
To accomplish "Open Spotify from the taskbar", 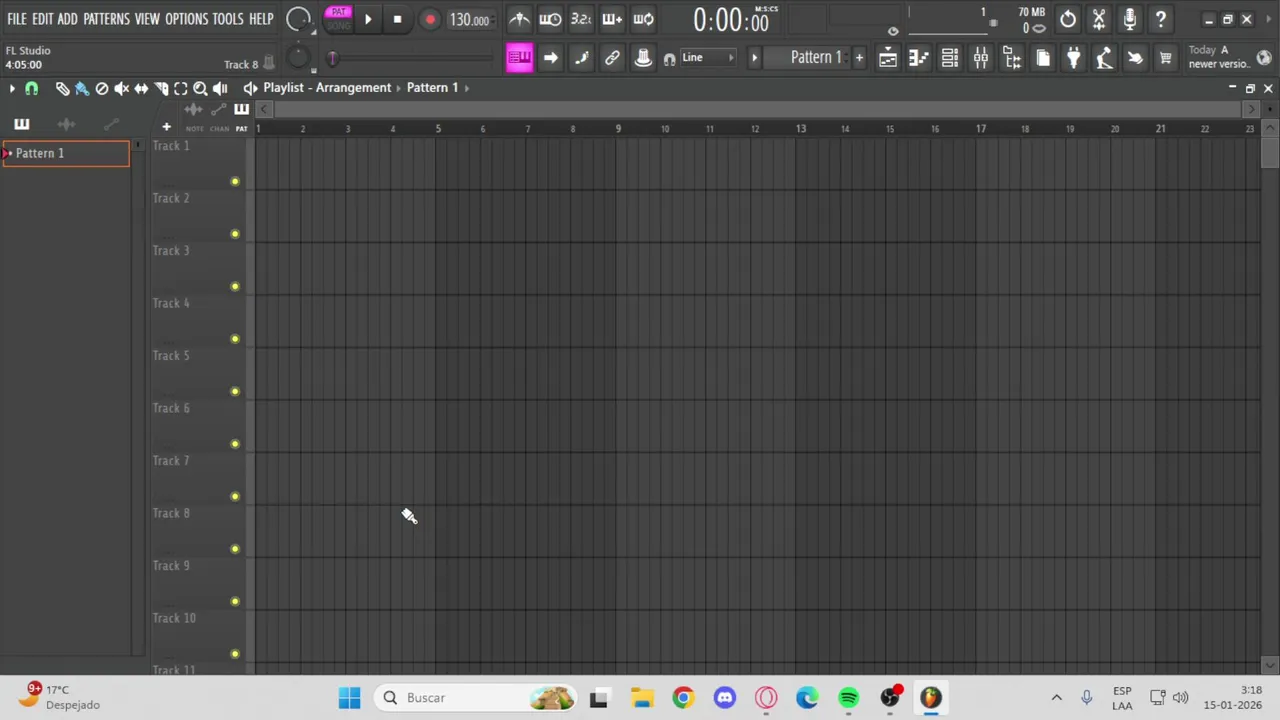I will click(848, 698).
